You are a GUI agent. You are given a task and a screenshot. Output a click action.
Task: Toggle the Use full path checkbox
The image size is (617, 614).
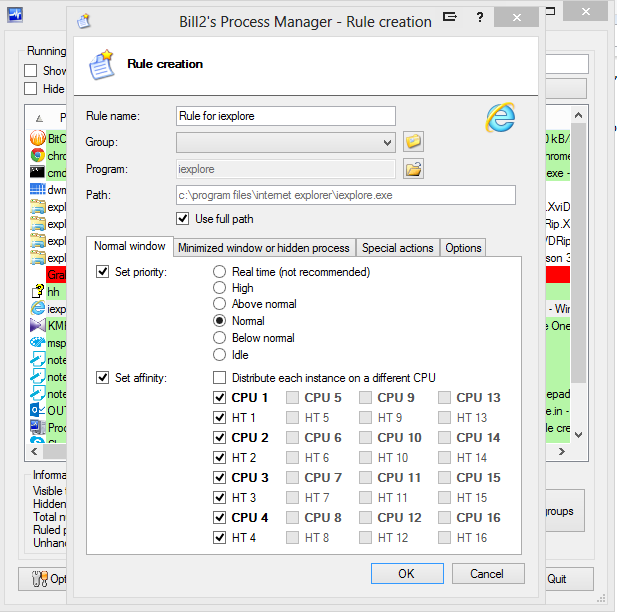(183, 218)
